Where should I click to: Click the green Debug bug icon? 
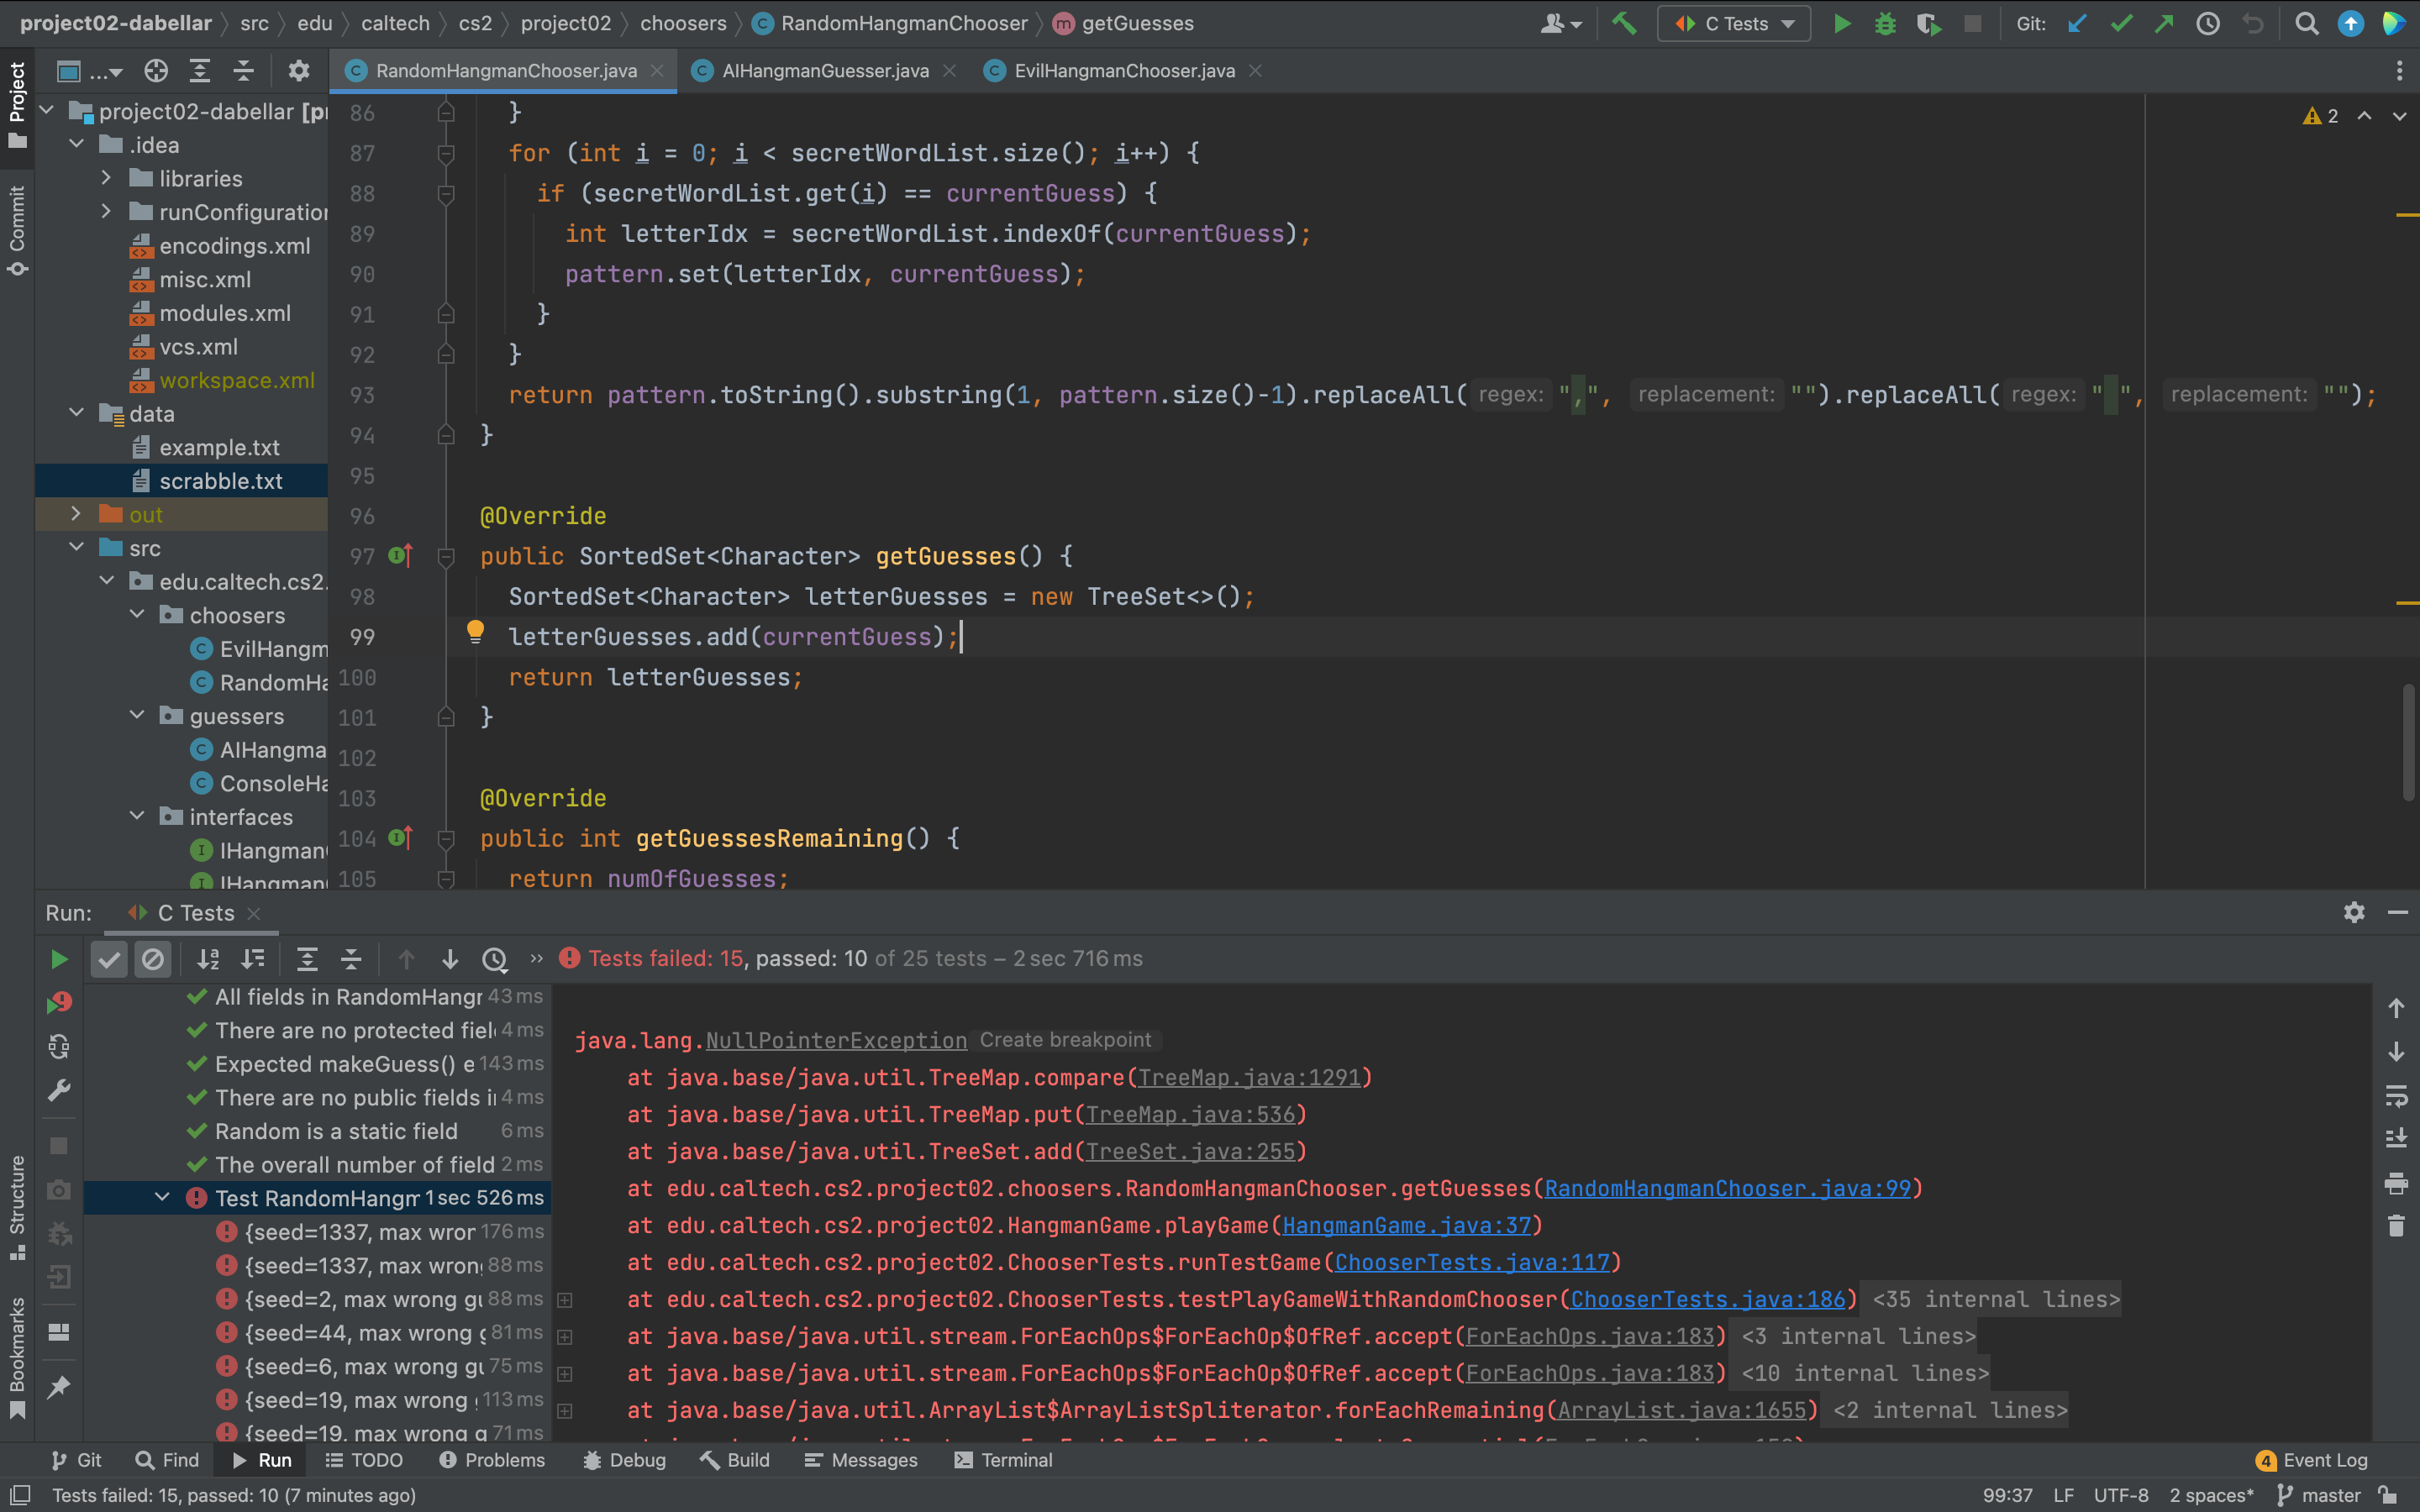[x=1885, y=23]
